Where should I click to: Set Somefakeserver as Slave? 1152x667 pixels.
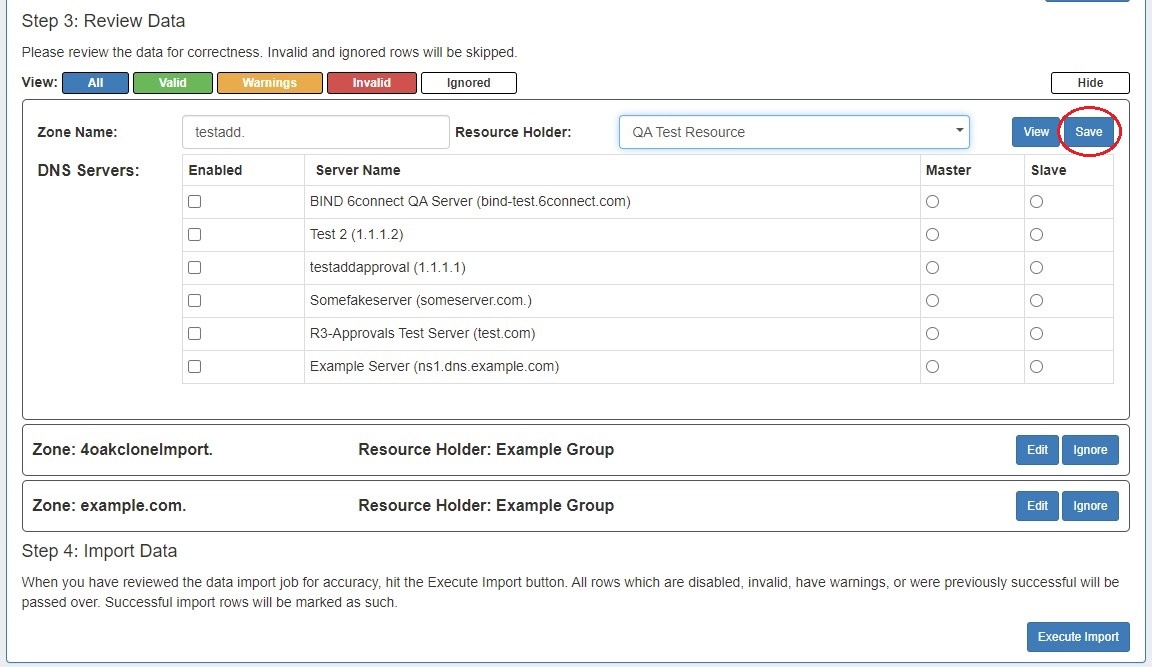point(1036,301)
